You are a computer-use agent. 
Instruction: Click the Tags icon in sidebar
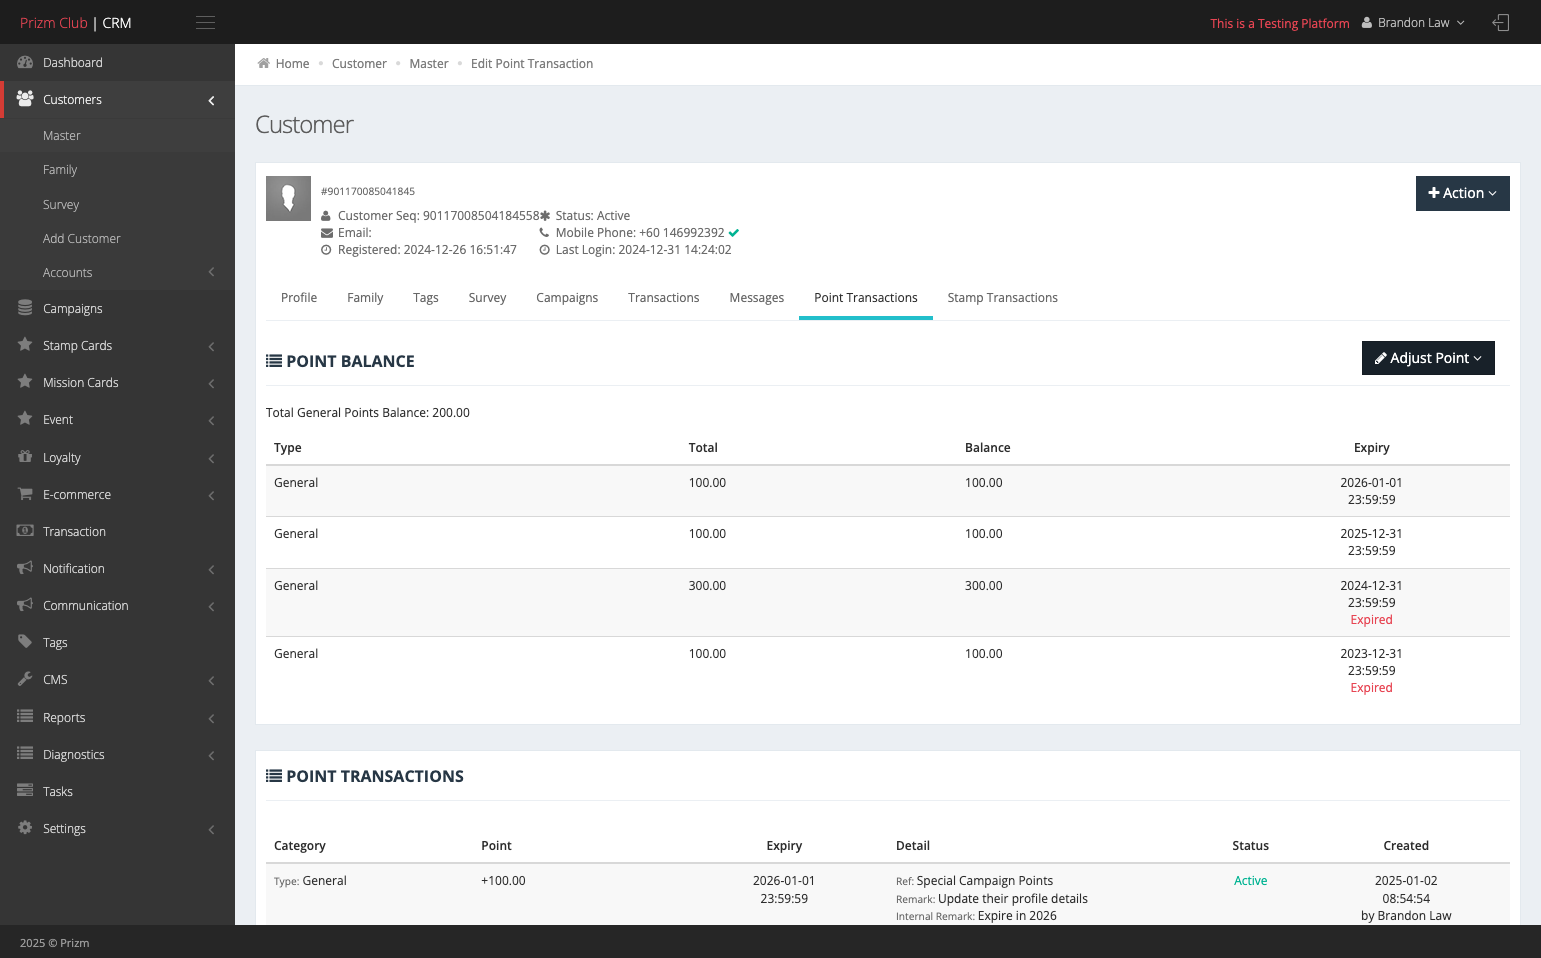[25, 642]
